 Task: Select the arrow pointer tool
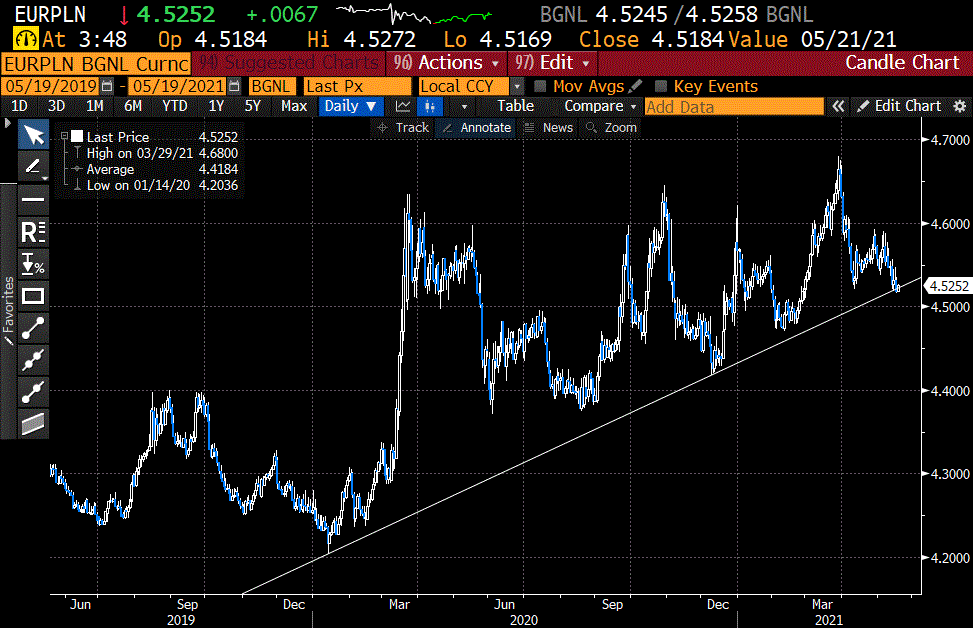click(x=33, y=135)
